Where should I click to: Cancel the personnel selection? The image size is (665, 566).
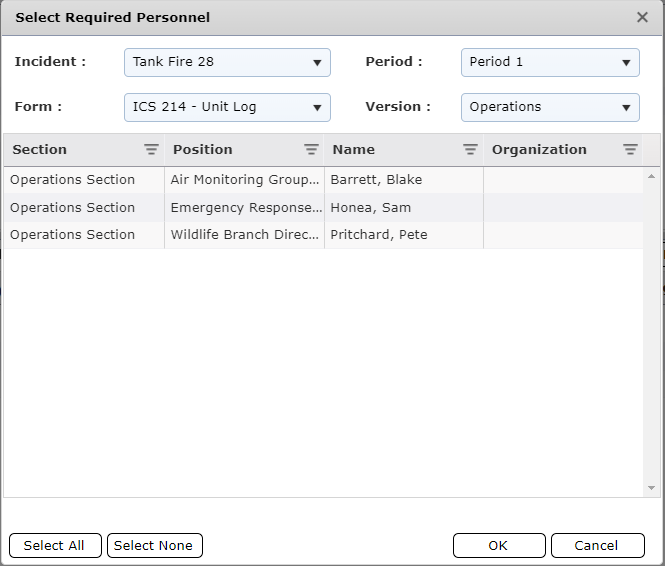point(597,545)
